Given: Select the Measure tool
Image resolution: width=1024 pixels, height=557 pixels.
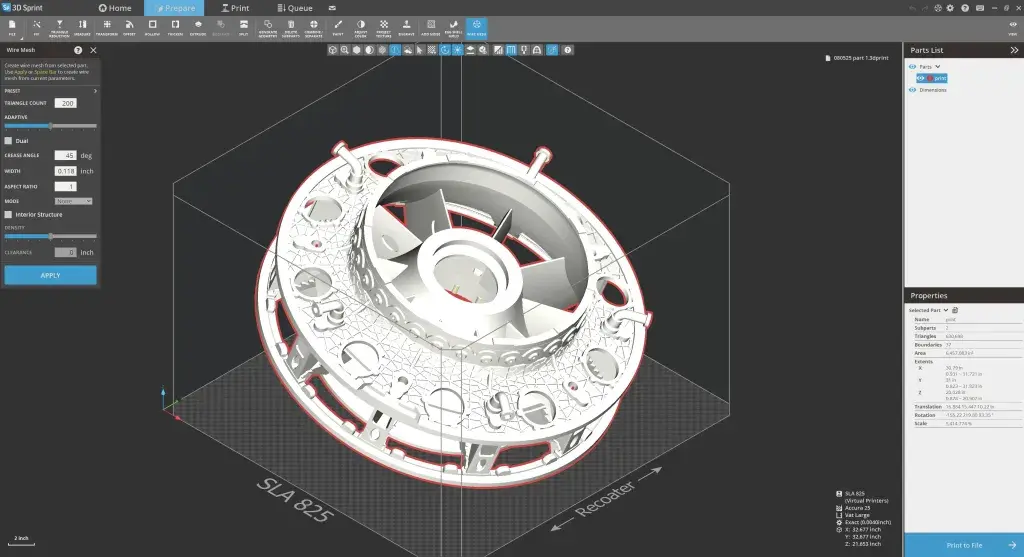Looking at the screenshot, I should pyautogui.click(x=82, y=27).
